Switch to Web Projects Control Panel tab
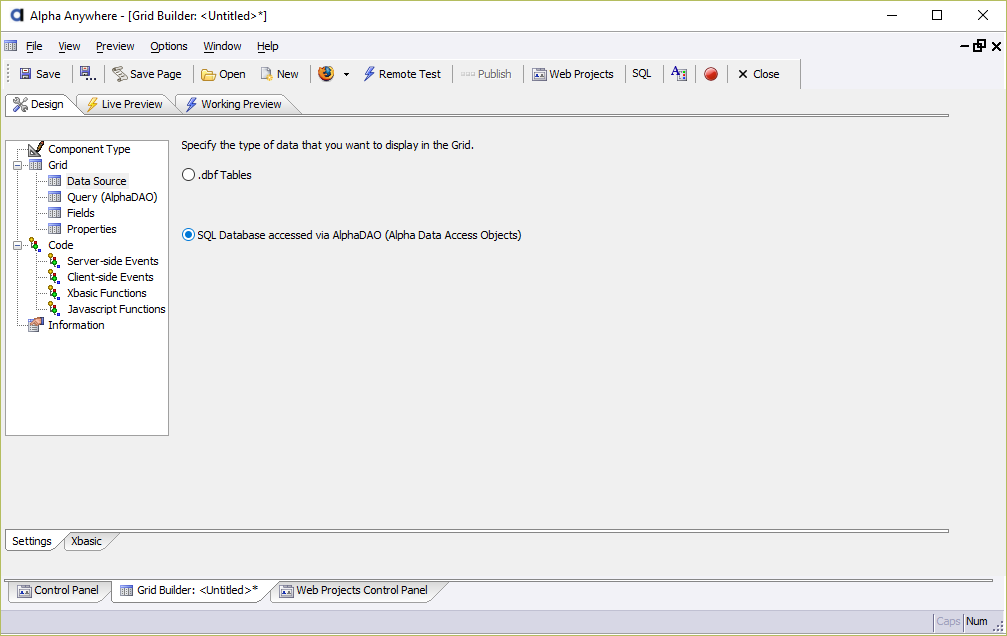Image resolution: width=1007 pixels, height=636 pixels. click(x=354, y=590)
